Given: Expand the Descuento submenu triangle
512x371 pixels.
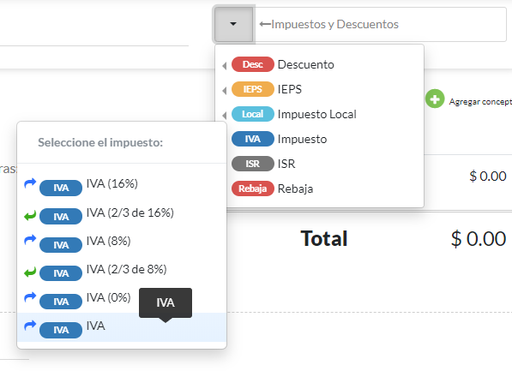Looking at the screenshot, I should [x=225, y=66].
